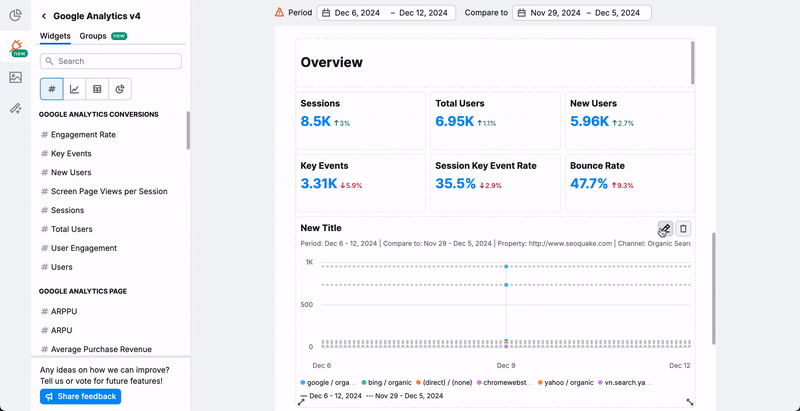The width and height of the screenshot is (800, 411).
Task: Open the image library icon in left rail
Action: click(15, 77)
